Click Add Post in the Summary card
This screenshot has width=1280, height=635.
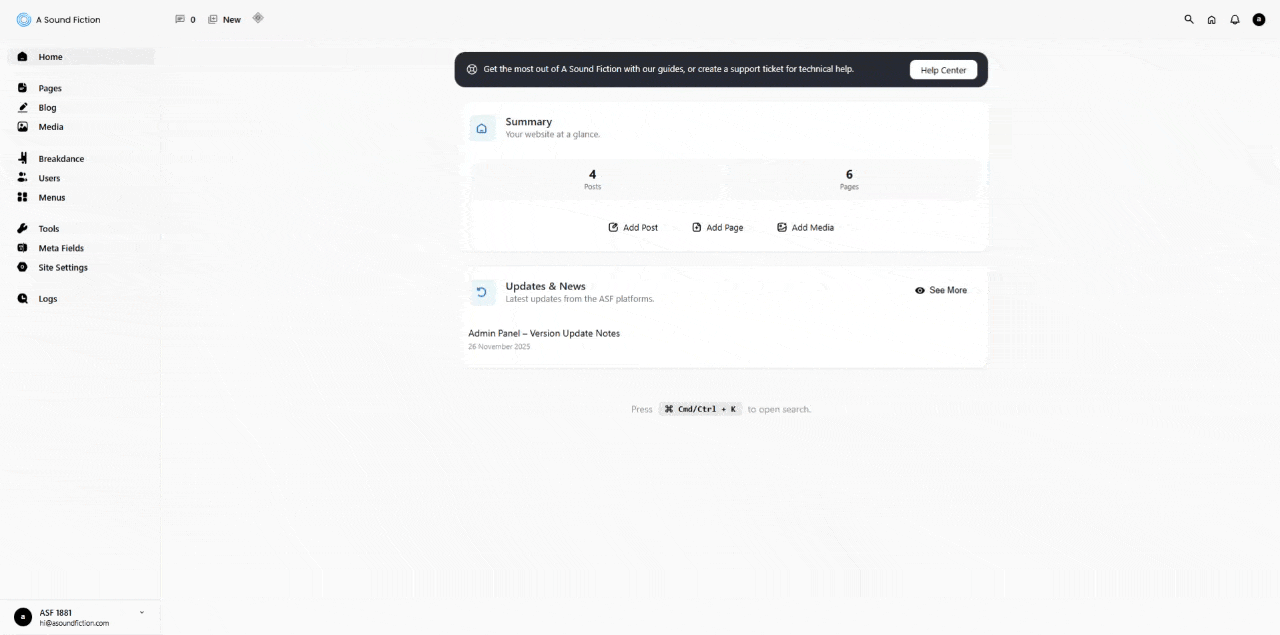coord(633,227)
